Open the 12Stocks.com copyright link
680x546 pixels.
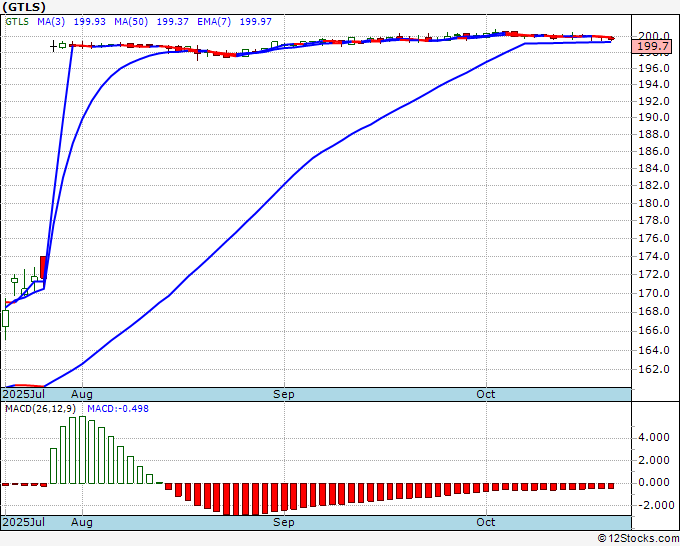638,538
